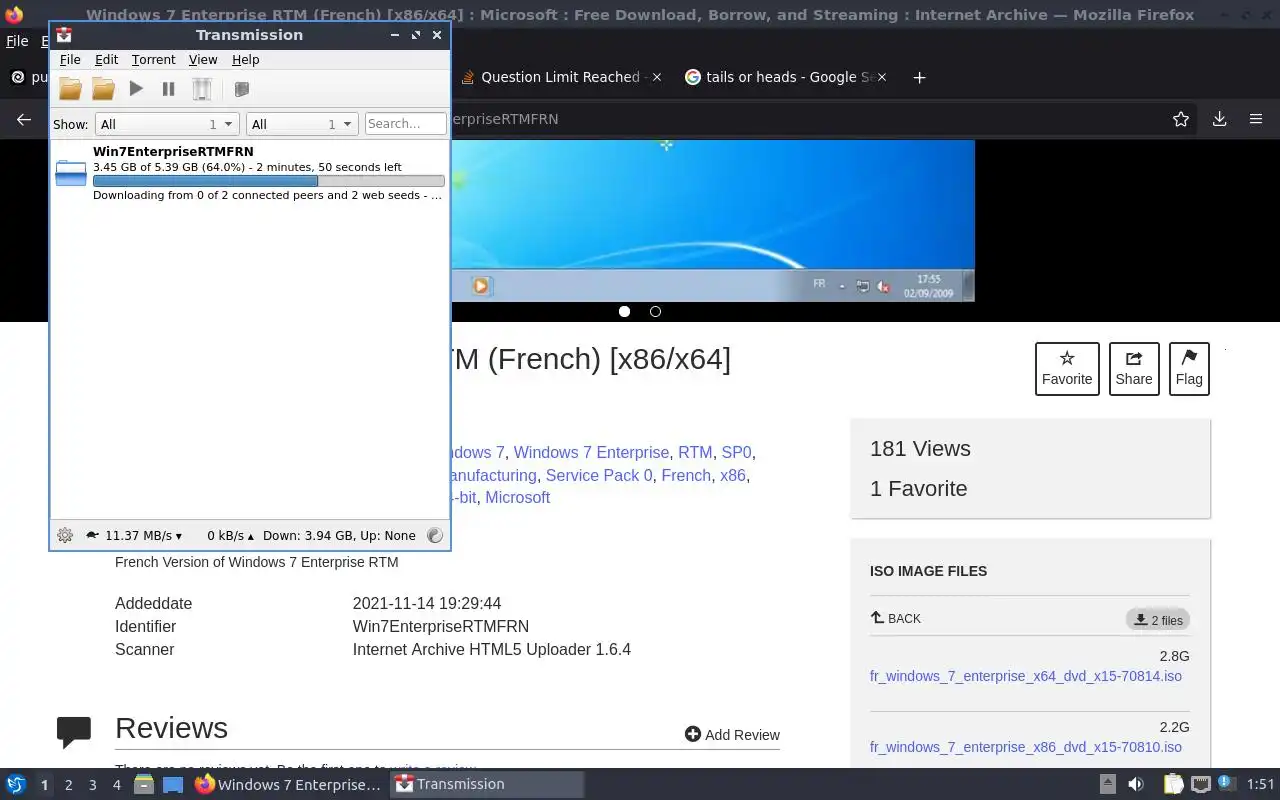Open second All filter dropdown in Transmission
The image size is (1280, 800).
click(x=301, y=124)
